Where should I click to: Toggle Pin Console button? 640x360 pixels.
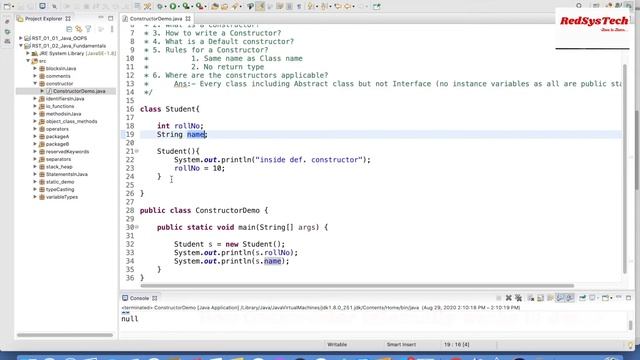click(x=582, y=298)
